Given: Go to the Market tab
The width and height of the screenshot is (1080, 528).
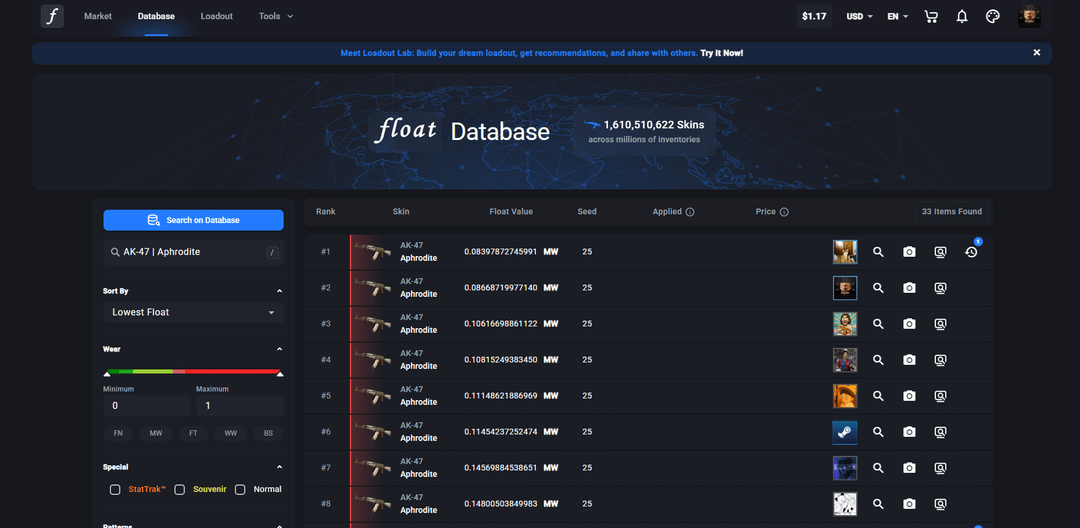Looking at the screenshot, I should (98, 16).
